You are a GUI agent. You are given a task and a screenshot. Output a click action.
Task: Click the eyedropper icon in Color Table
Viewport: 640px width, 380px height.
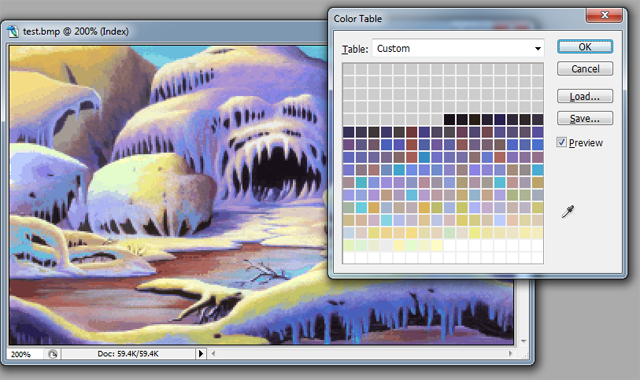pos(568,211)
